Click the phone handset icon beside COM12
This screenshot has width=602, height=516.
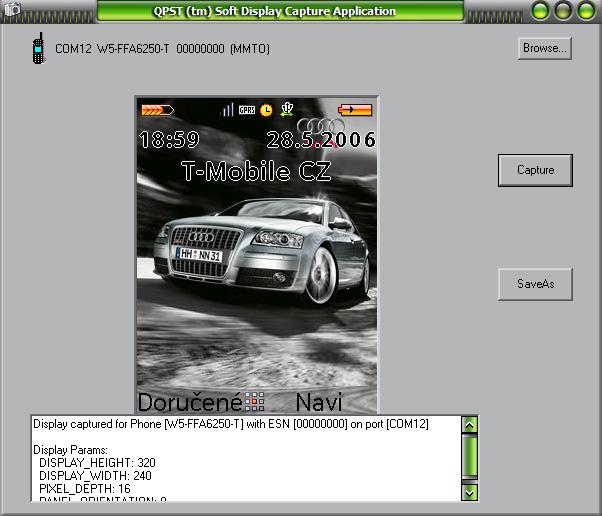click(38, 48)
